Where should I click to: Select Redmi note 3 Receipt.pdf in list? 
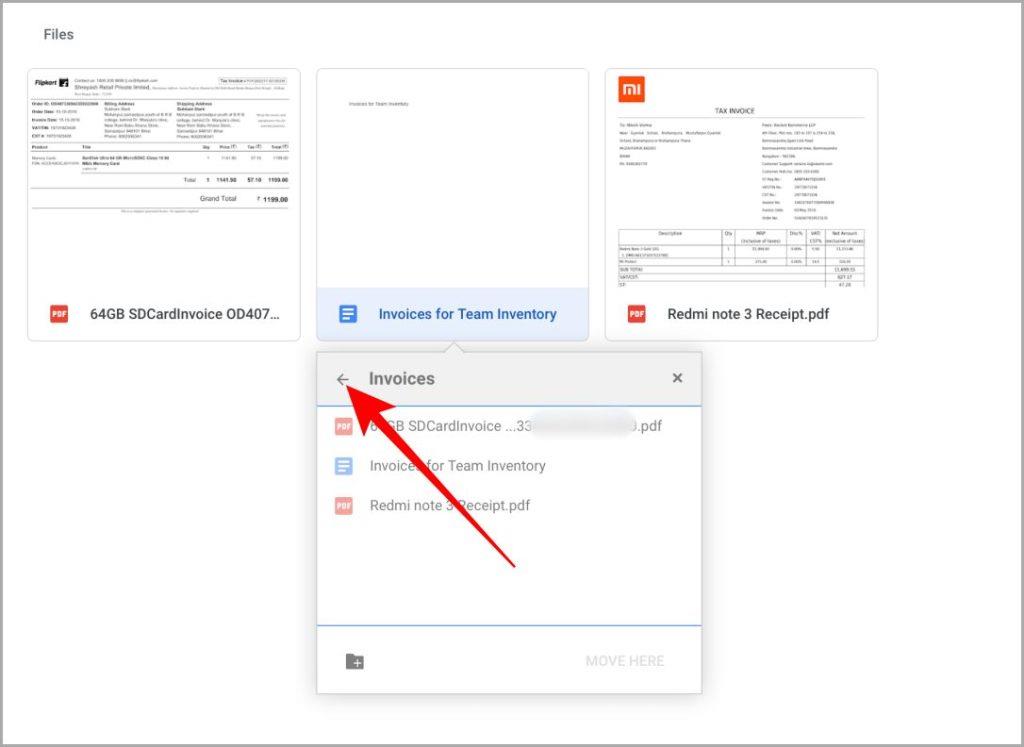pos(509,505)
